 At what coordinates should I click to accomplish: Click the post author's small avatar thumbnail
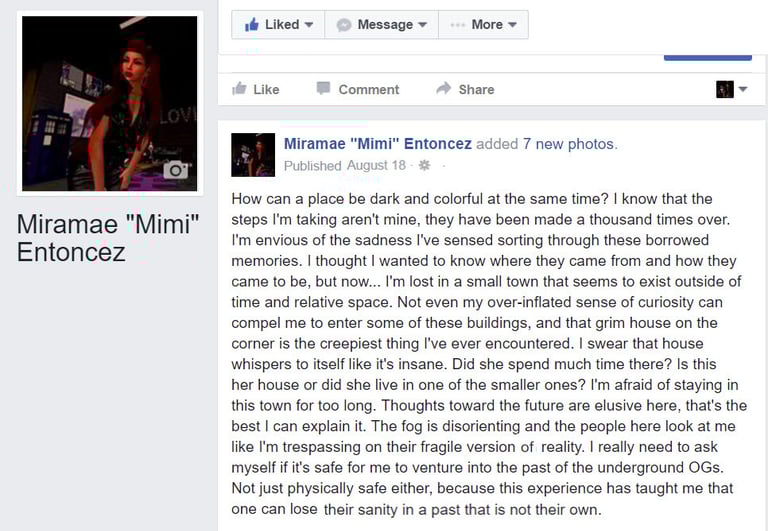[253, 155]
